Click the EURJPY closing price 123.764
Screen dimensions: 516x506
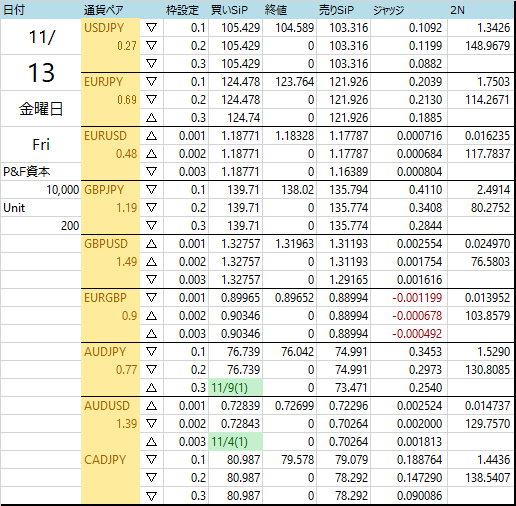294,82
